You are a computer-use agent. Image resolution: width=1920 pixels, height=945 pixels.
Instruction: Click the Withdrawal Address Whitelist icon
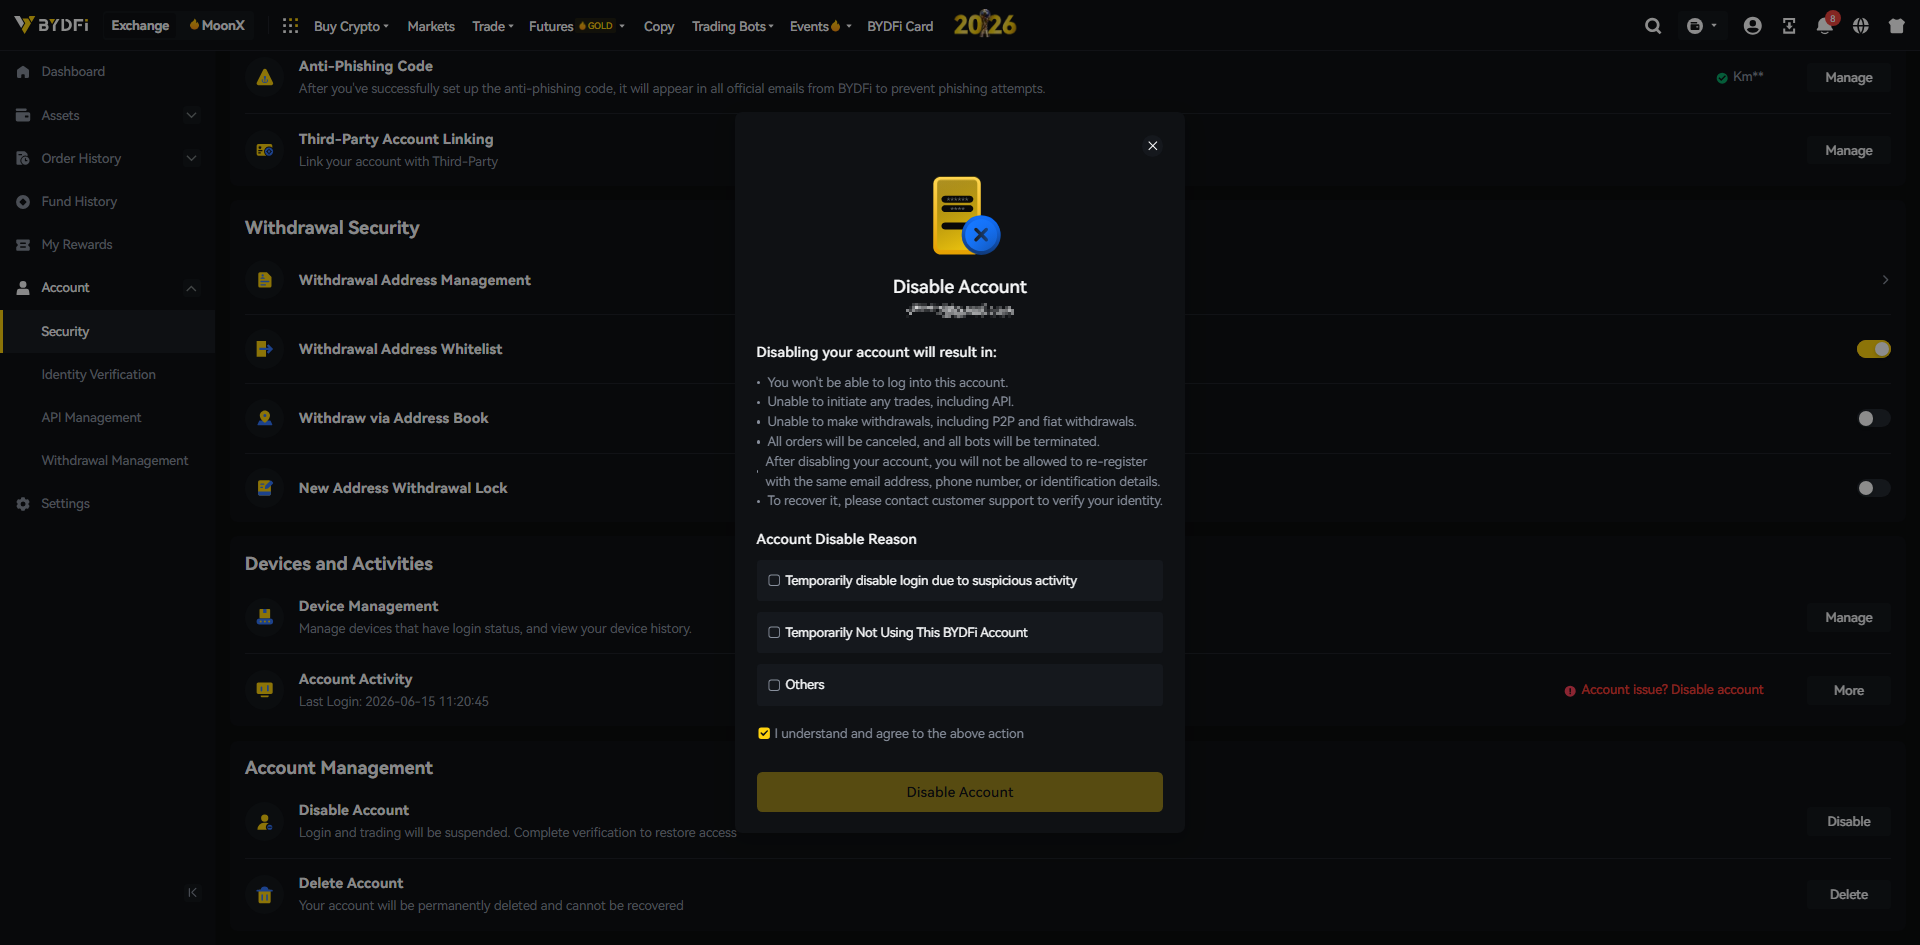265,349
